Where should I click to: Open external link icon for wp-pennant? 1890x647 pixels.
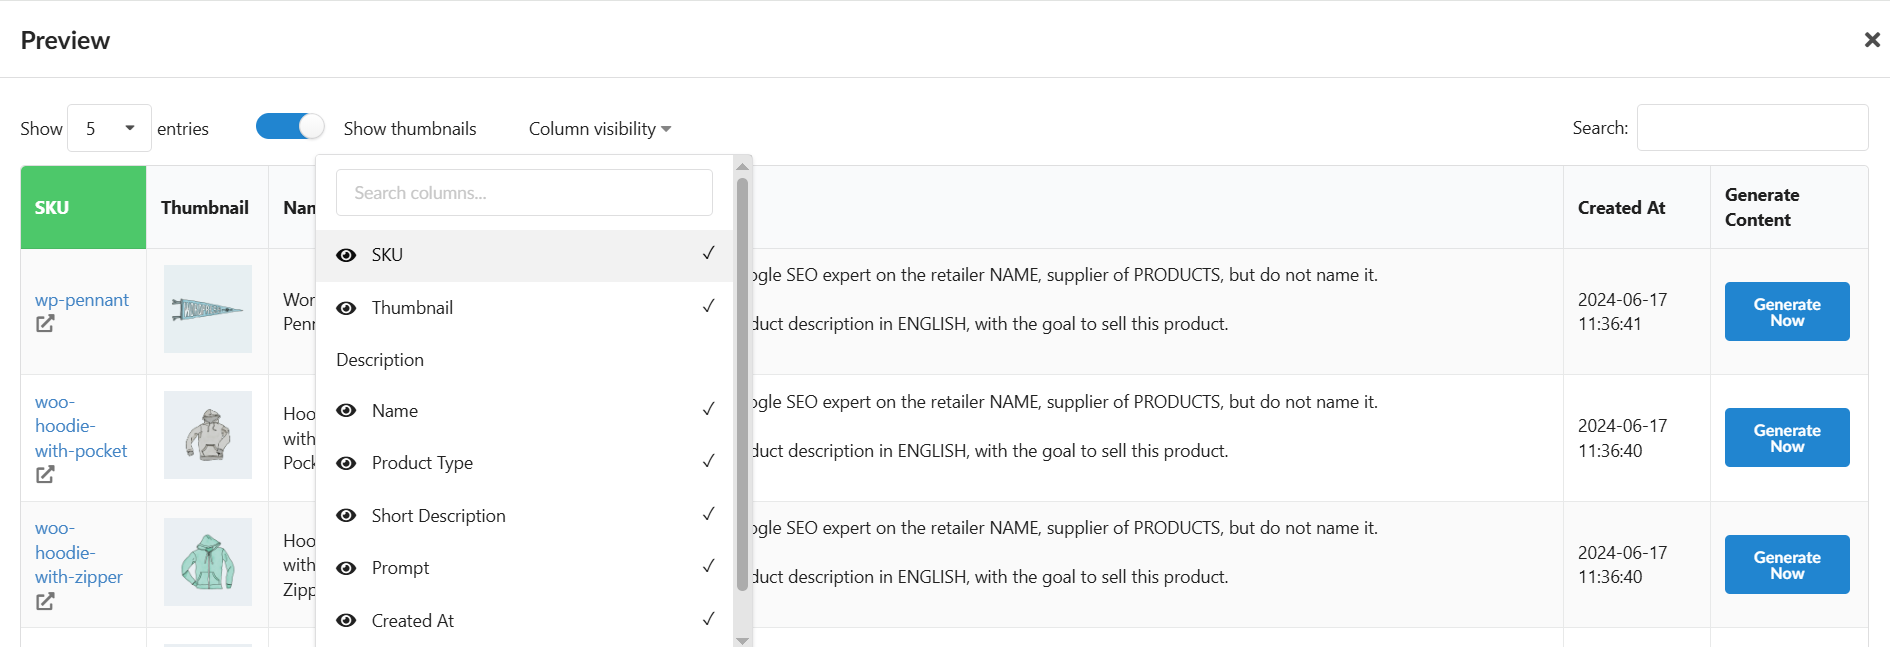(45, 324)
